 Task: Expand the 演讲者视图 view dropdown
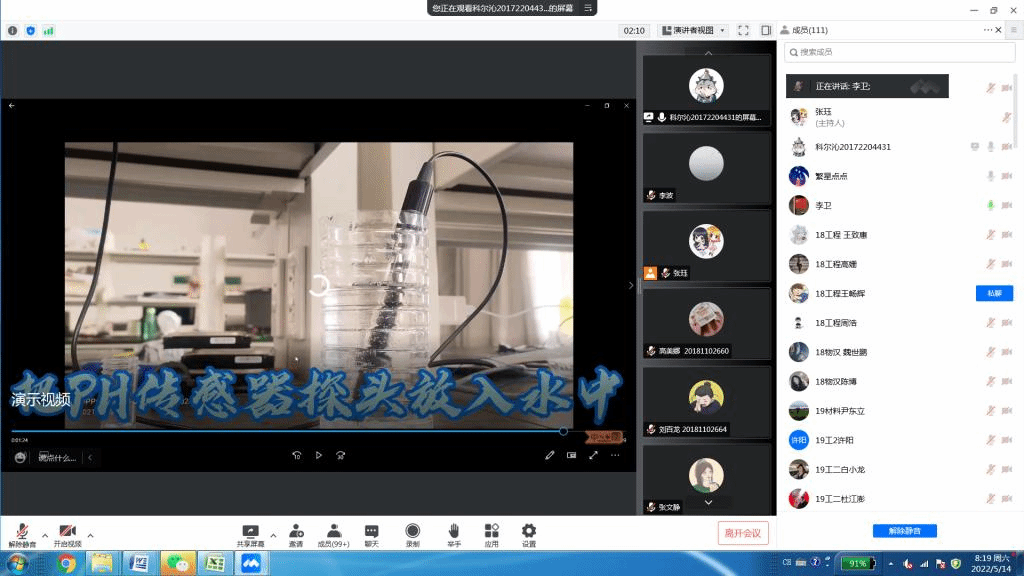tap(698, 30)
